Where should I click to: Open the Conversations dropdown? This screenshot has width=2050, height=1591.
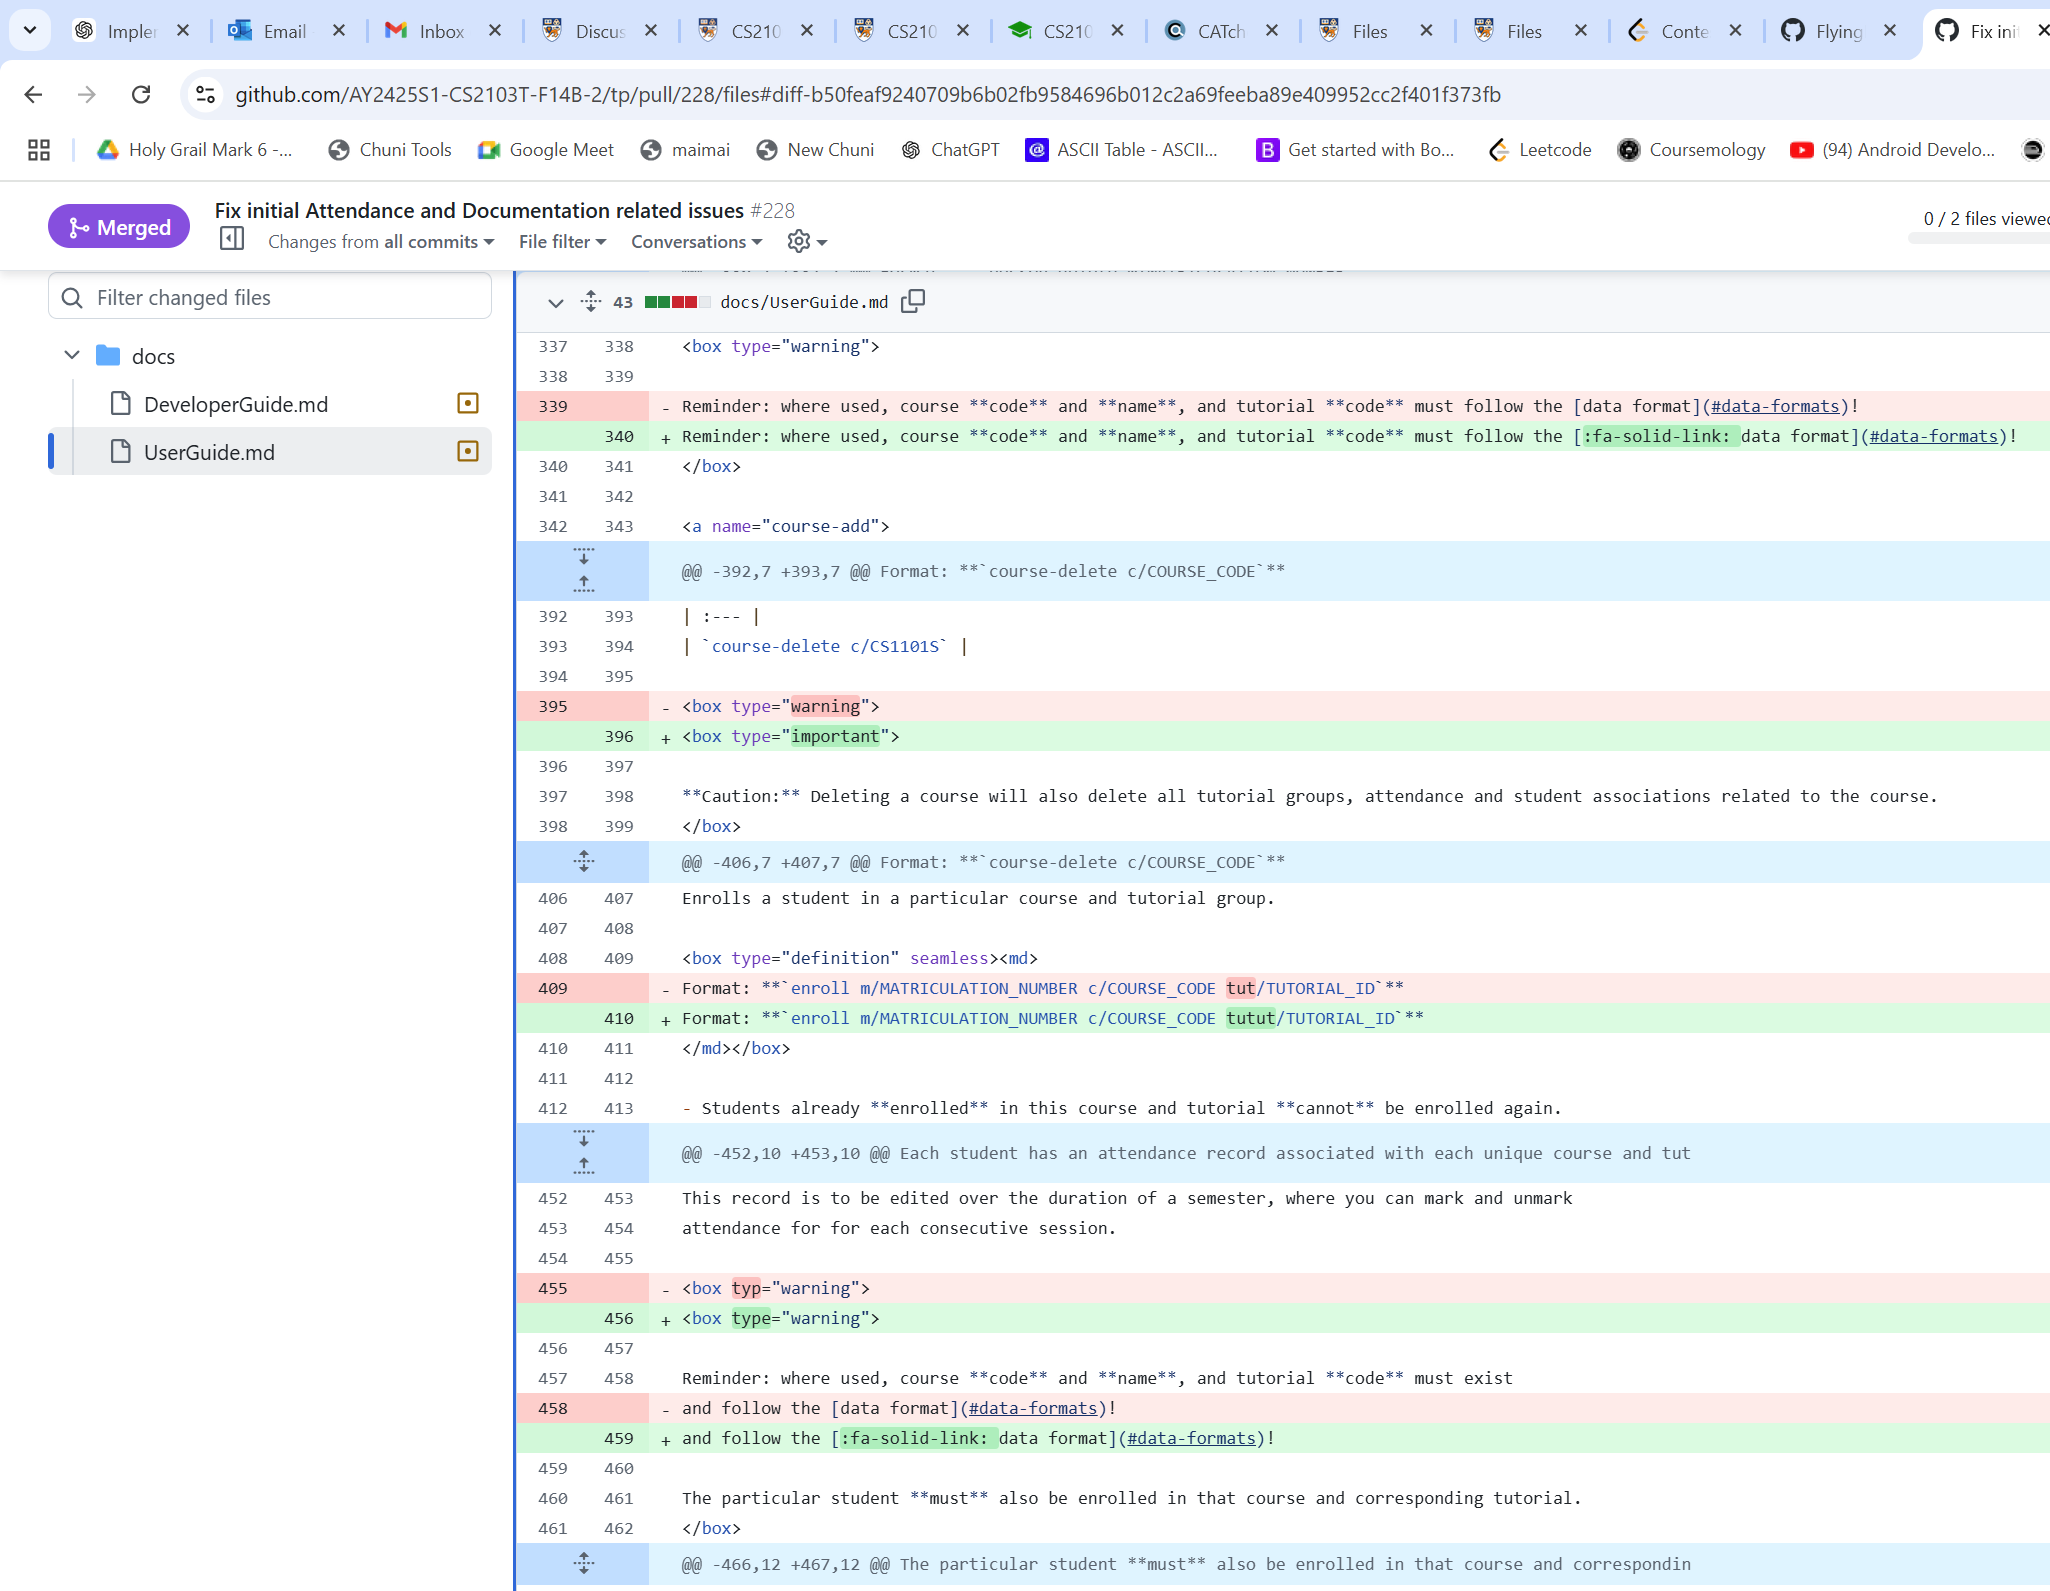point(696,242)
